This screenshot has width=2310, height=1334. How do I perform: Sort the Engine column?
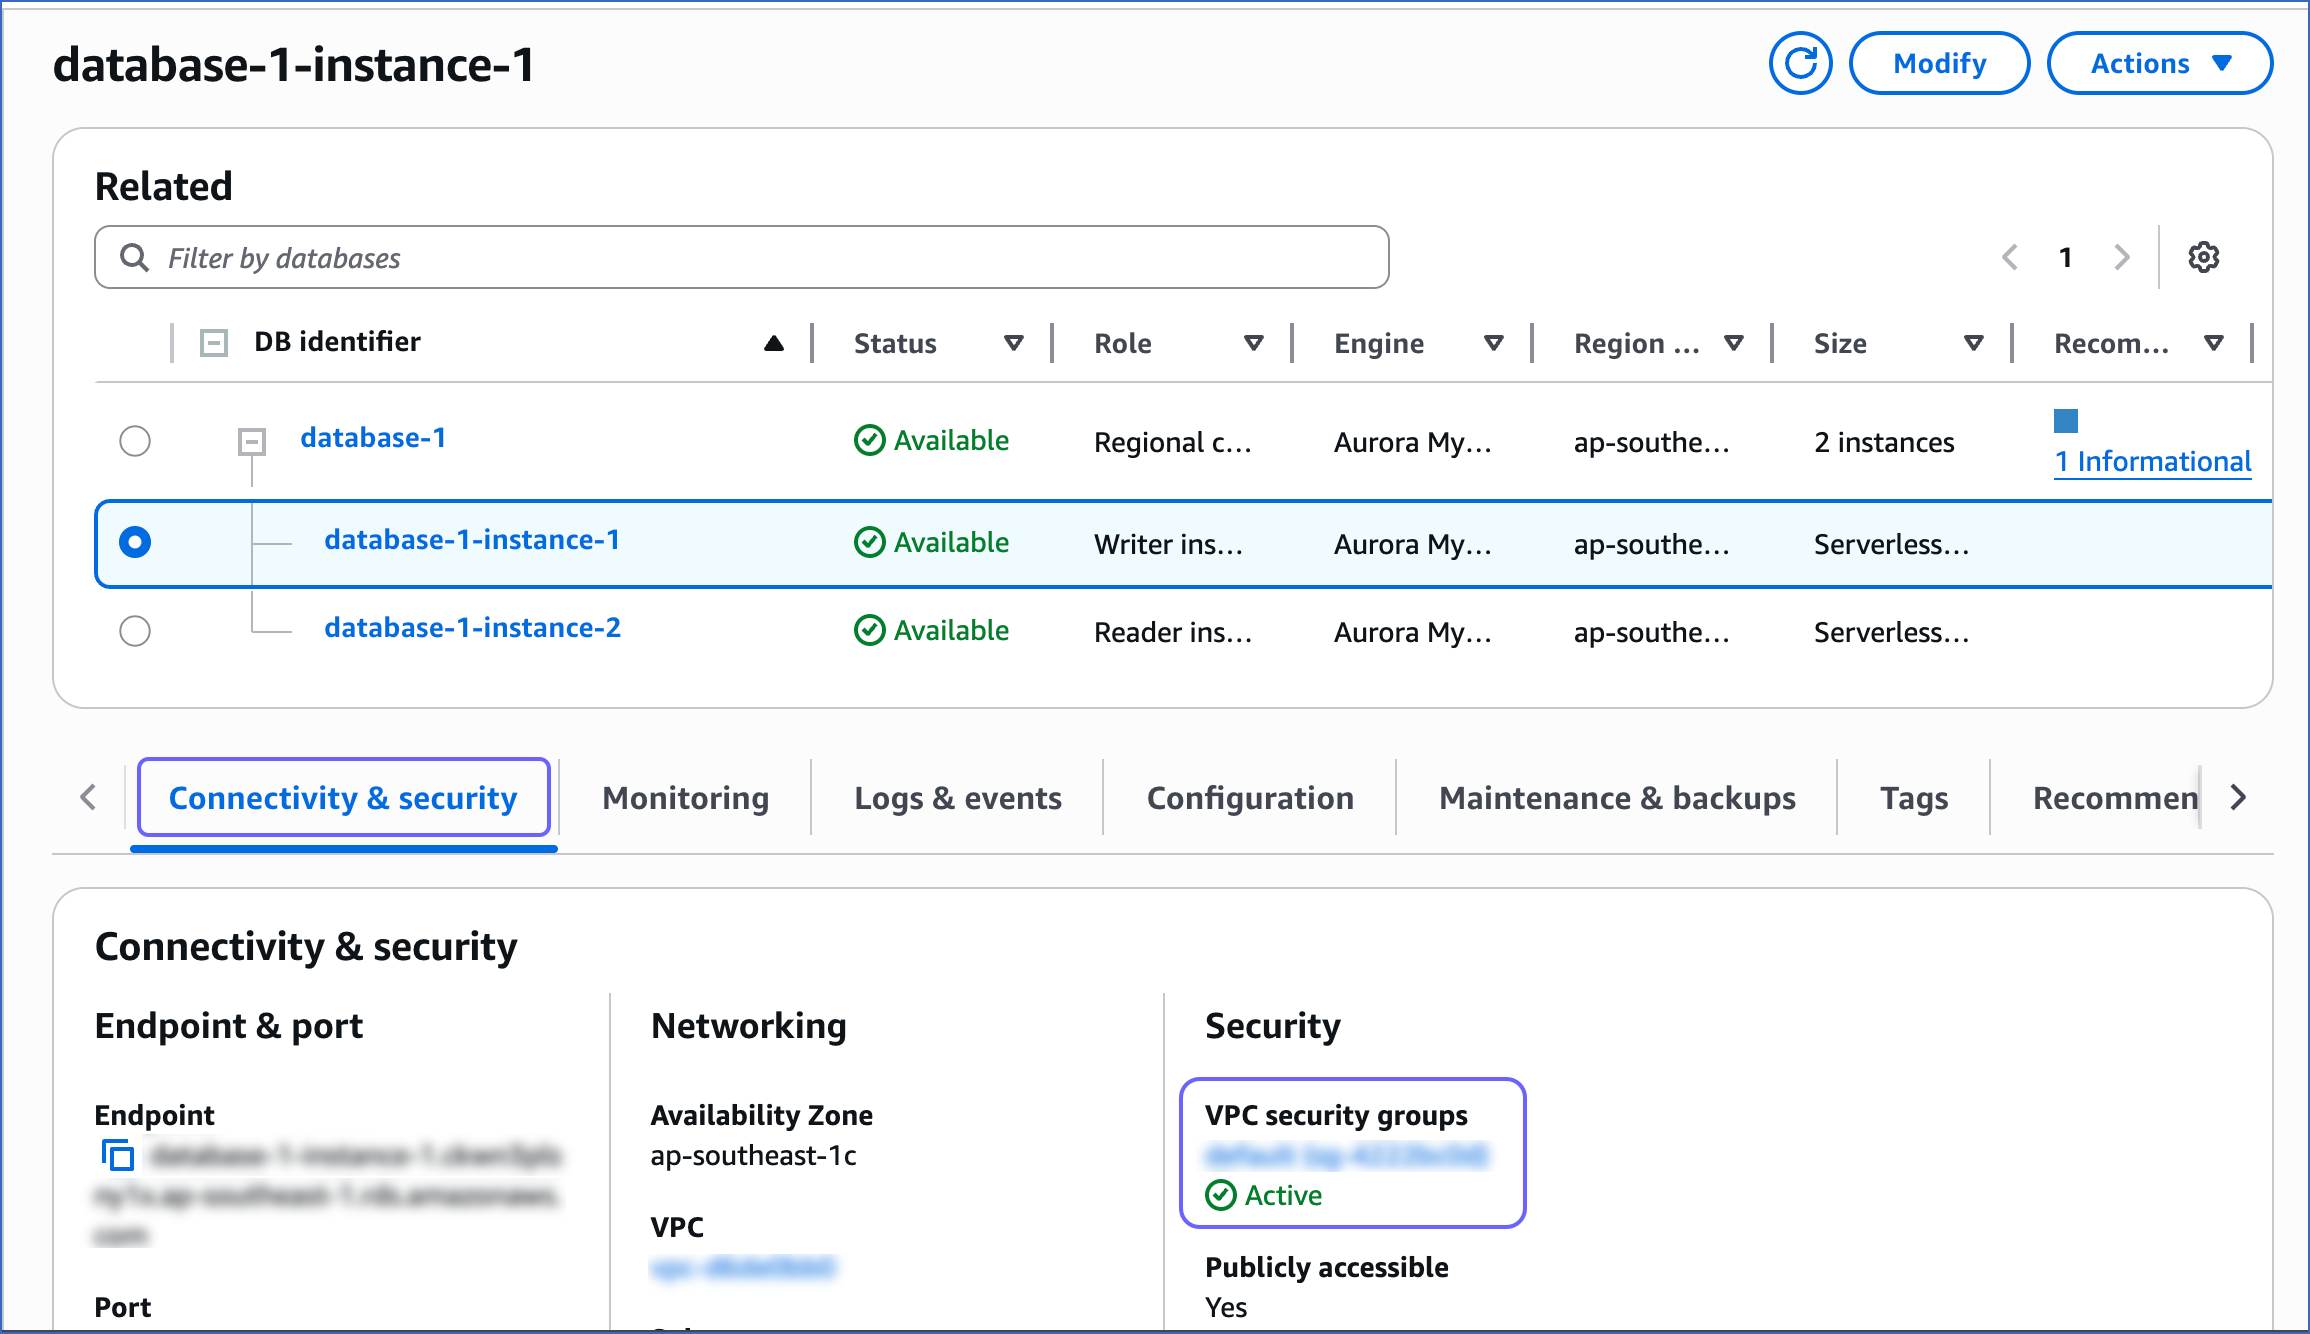(1494, 343)
